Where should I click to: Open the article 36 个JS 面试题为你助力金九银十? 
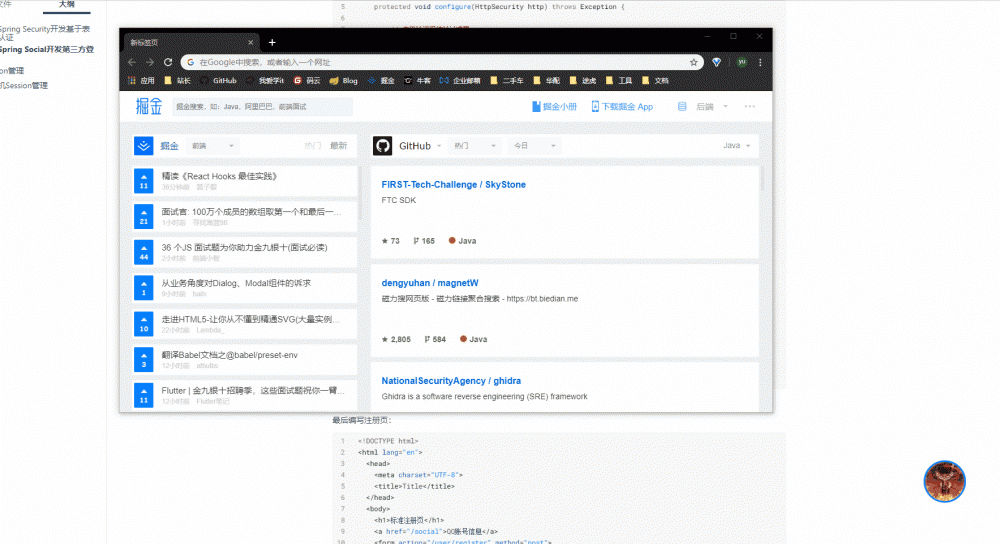244,247
